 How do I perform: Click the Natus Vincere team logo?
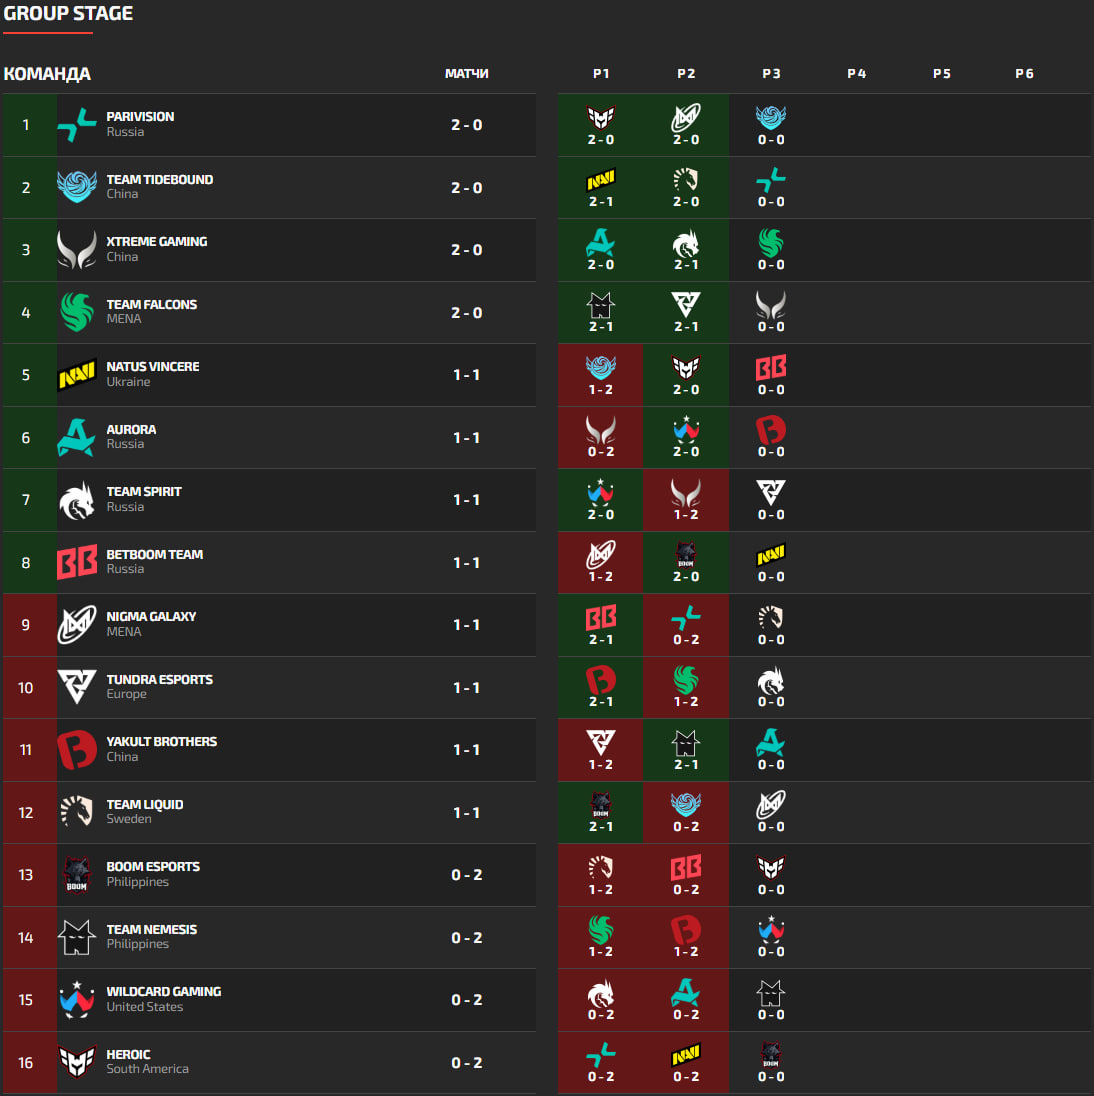(x=77, y=375)
